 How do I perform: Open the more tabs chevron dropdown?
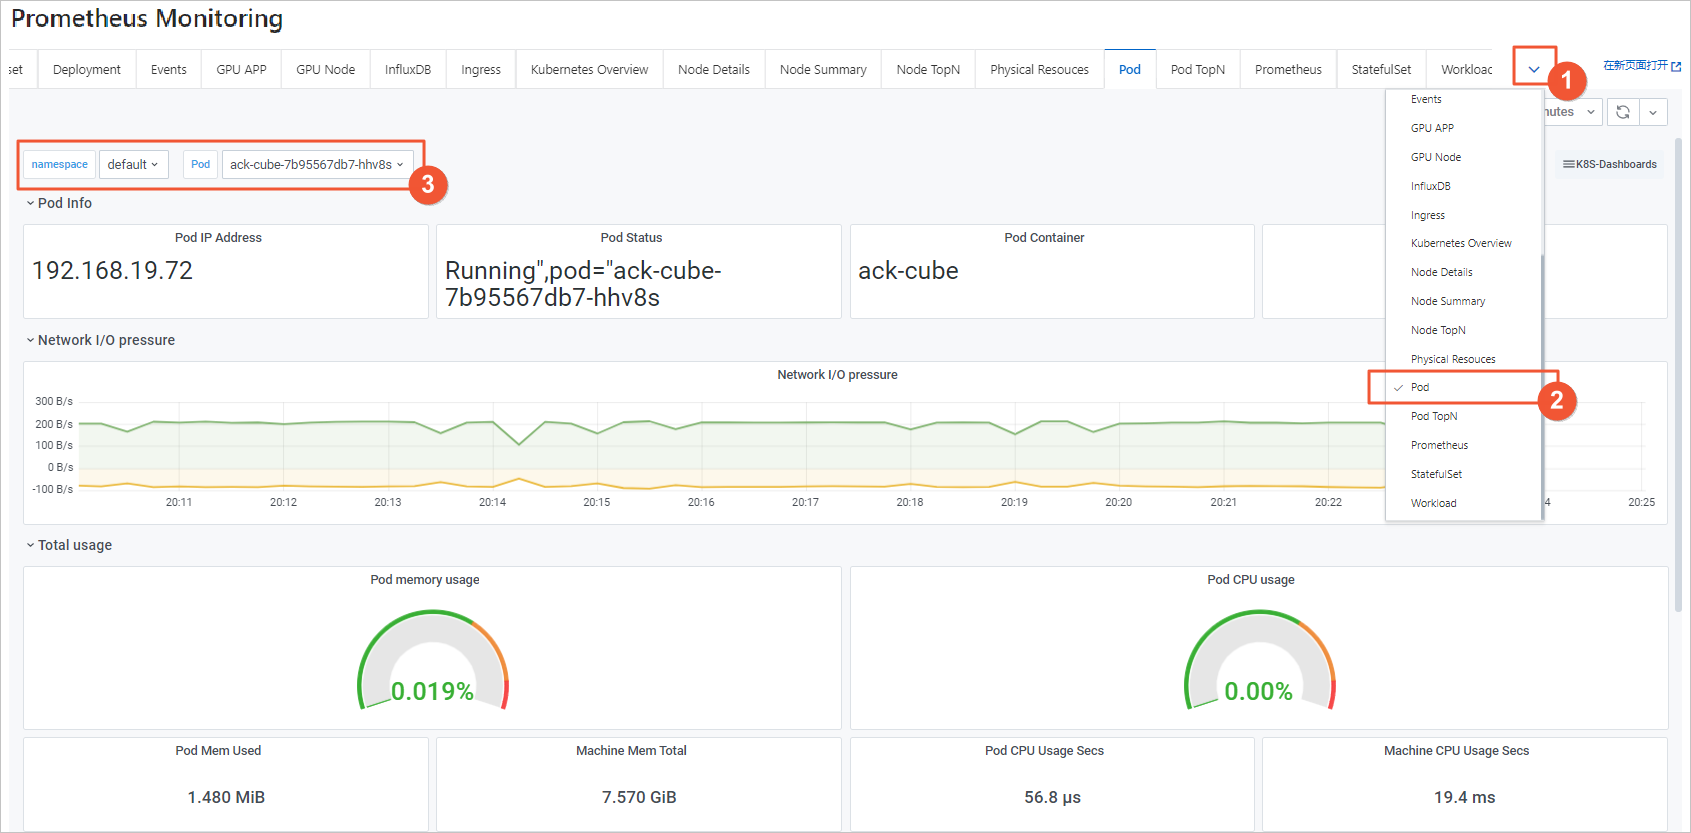[1534, 69]
